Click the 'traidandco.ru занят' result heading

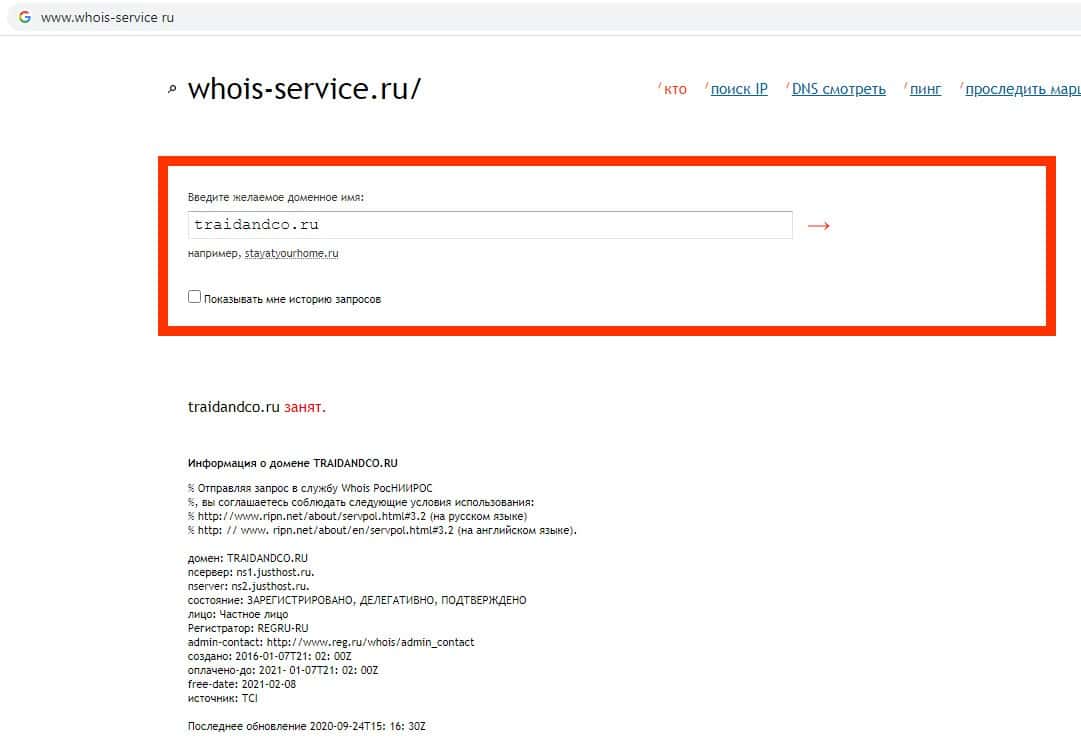256,407
